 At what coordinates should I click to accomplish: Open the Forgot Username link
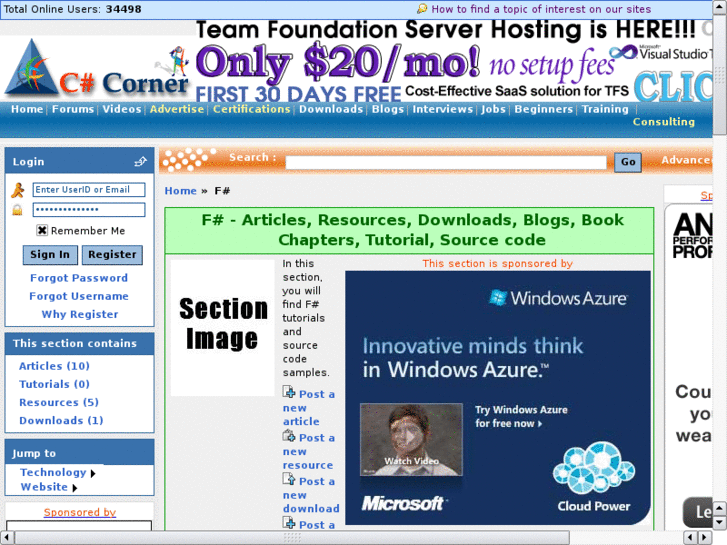pyautogui.click(x=79, y=296)
